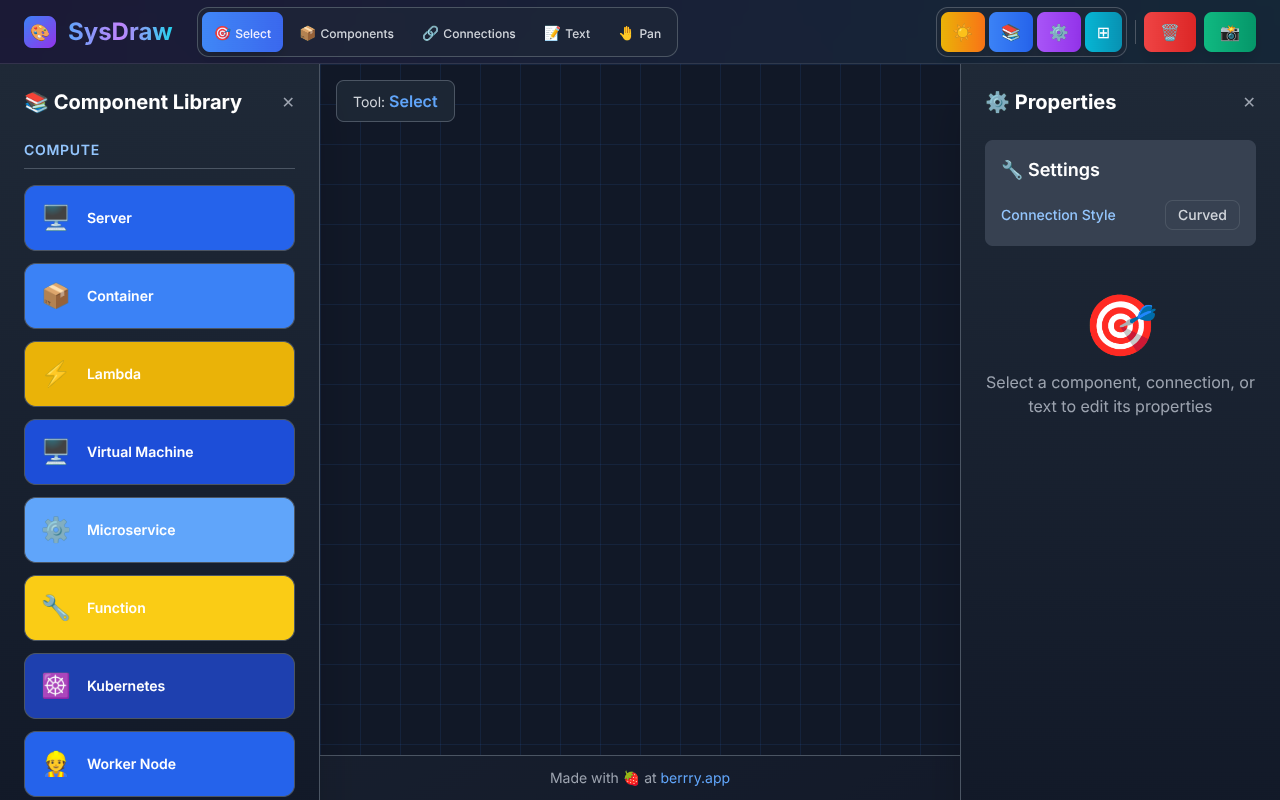This screenshot has width=1280, height=800.
Task: Select the Text tool
Action: click(x=566, y=33)
